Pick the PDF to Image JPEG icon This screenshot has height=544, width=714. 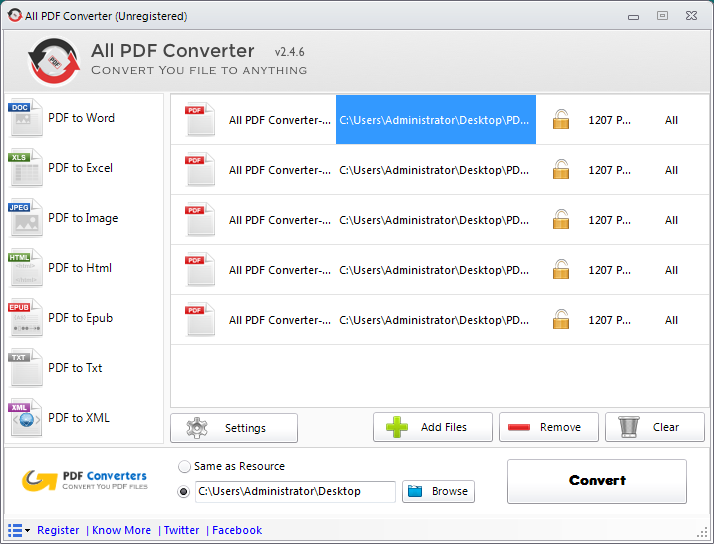point(26,218)
